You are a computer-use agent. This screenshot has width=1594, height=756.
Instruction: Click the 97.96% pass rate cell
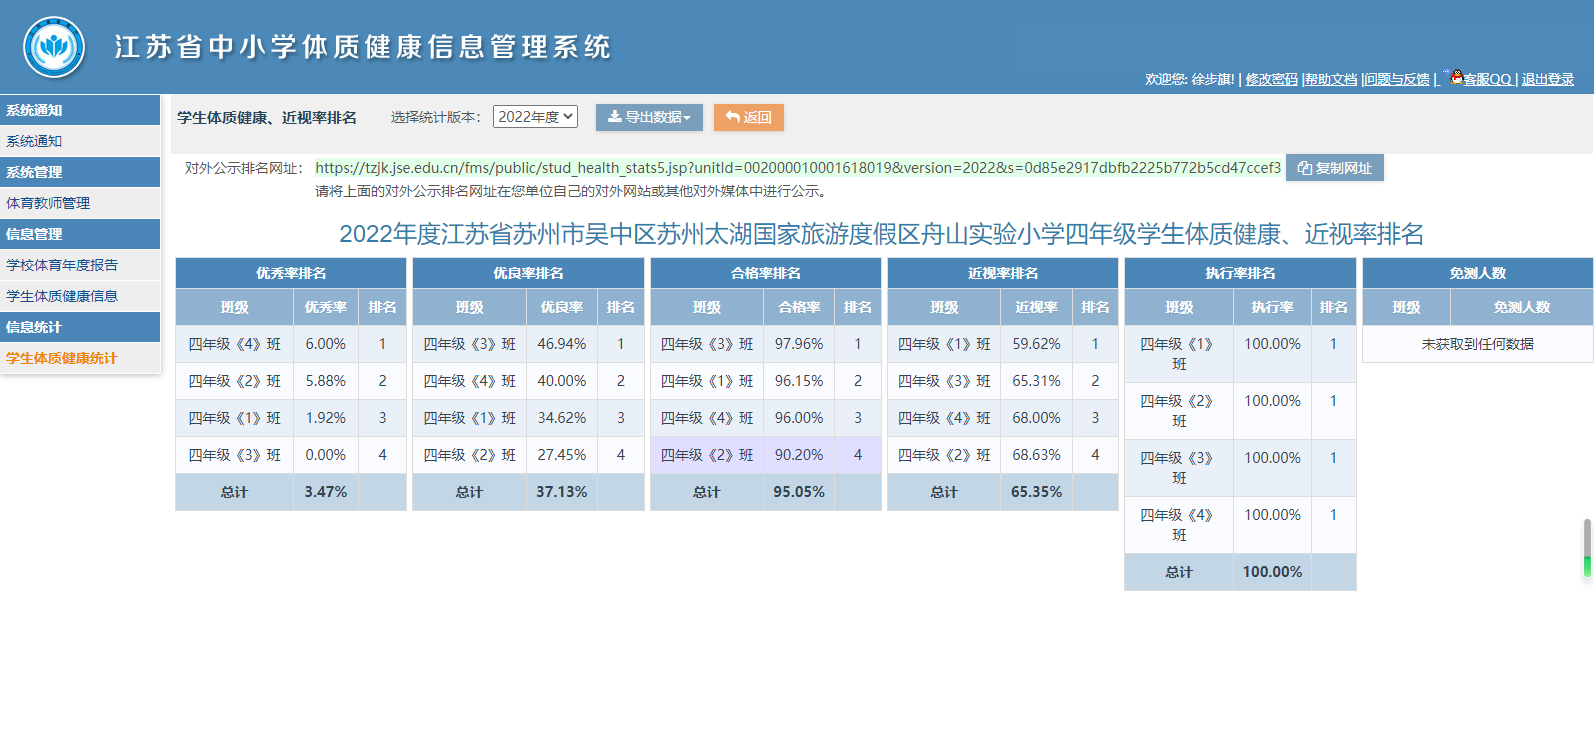(x=799, y=344)
